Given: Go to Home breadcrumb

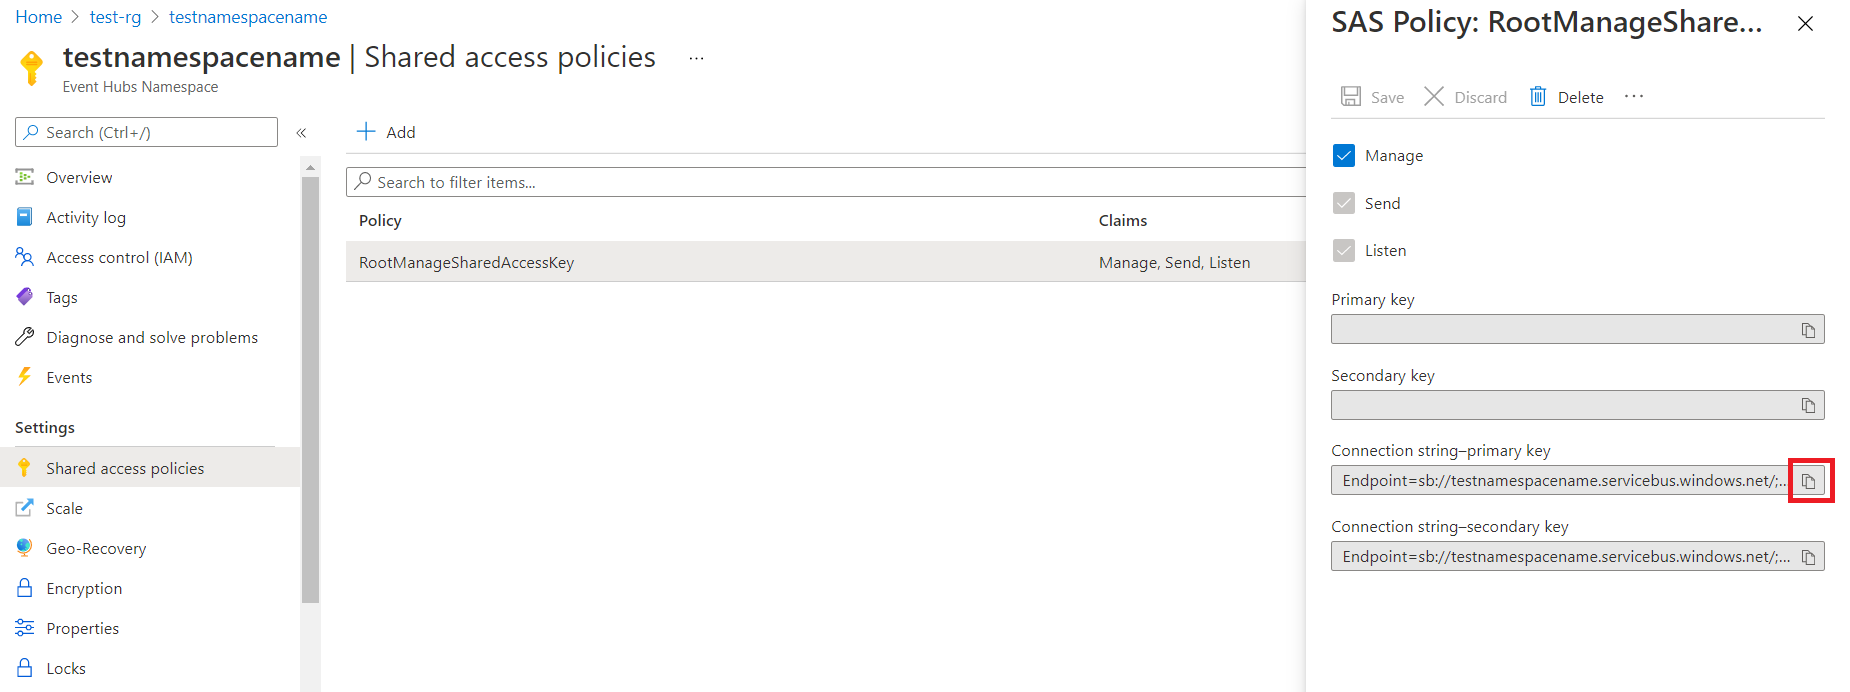Looking at the screenshot, I should pos(39,17).
